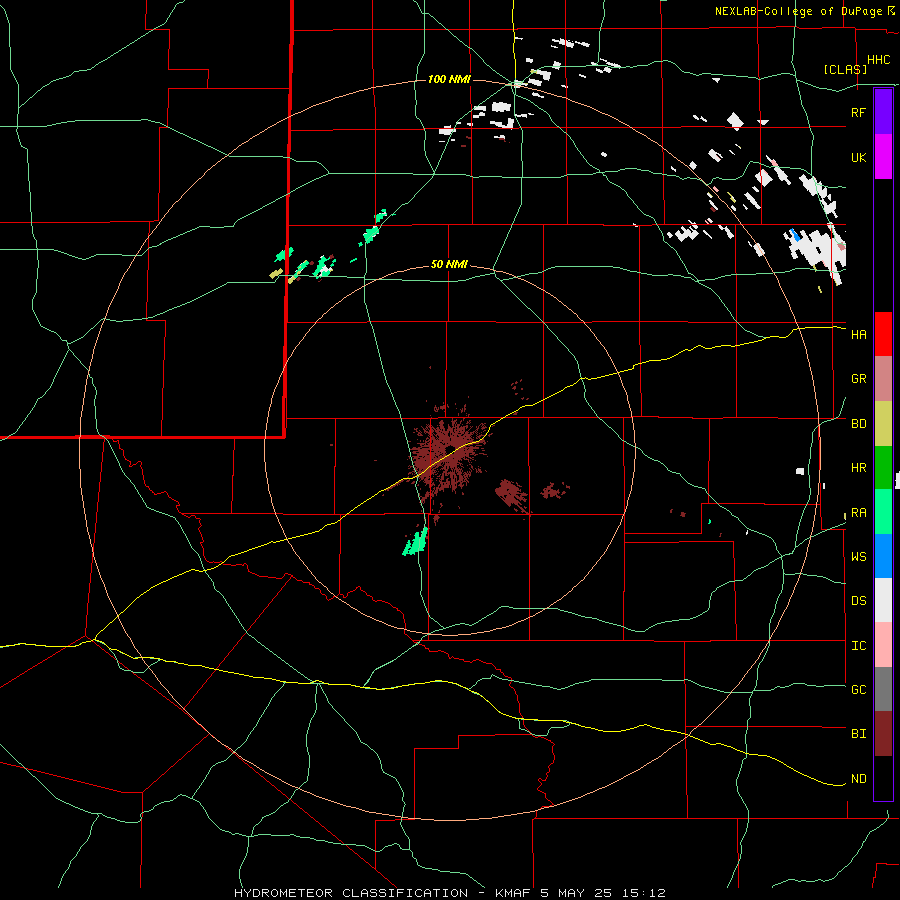Click the DS legend label

[x=858, y=601]
